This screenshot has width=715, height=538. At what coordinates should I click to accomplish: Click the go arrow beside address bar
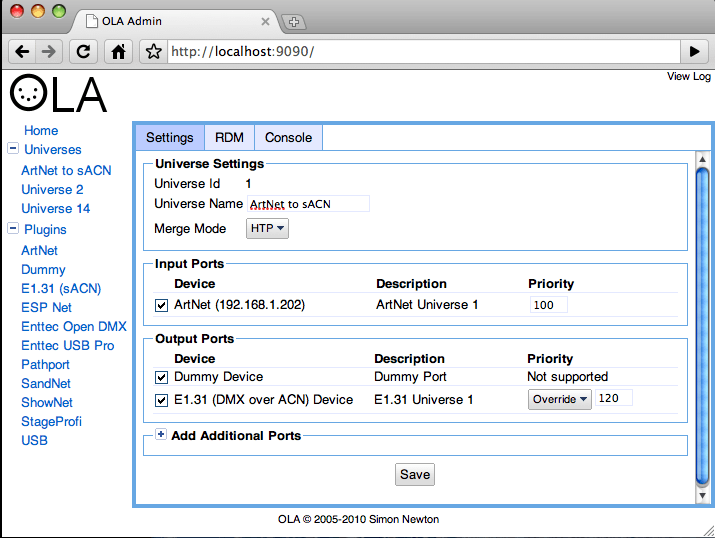click(694, 52)
